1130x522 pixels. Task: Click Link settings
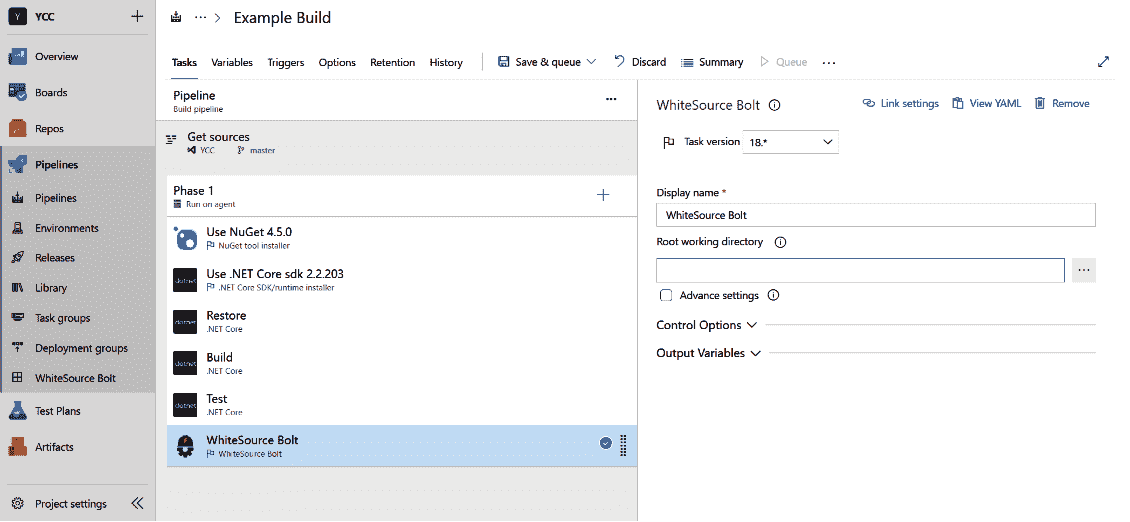(901, 104)
